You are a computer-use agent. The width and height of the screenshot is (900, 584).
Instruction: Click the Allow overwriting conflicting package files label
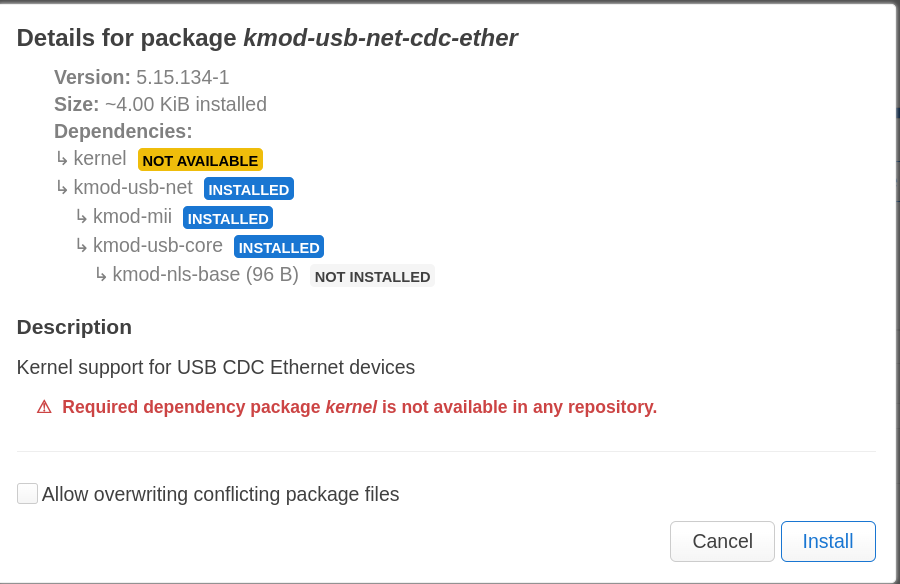(x=220, y=494)
